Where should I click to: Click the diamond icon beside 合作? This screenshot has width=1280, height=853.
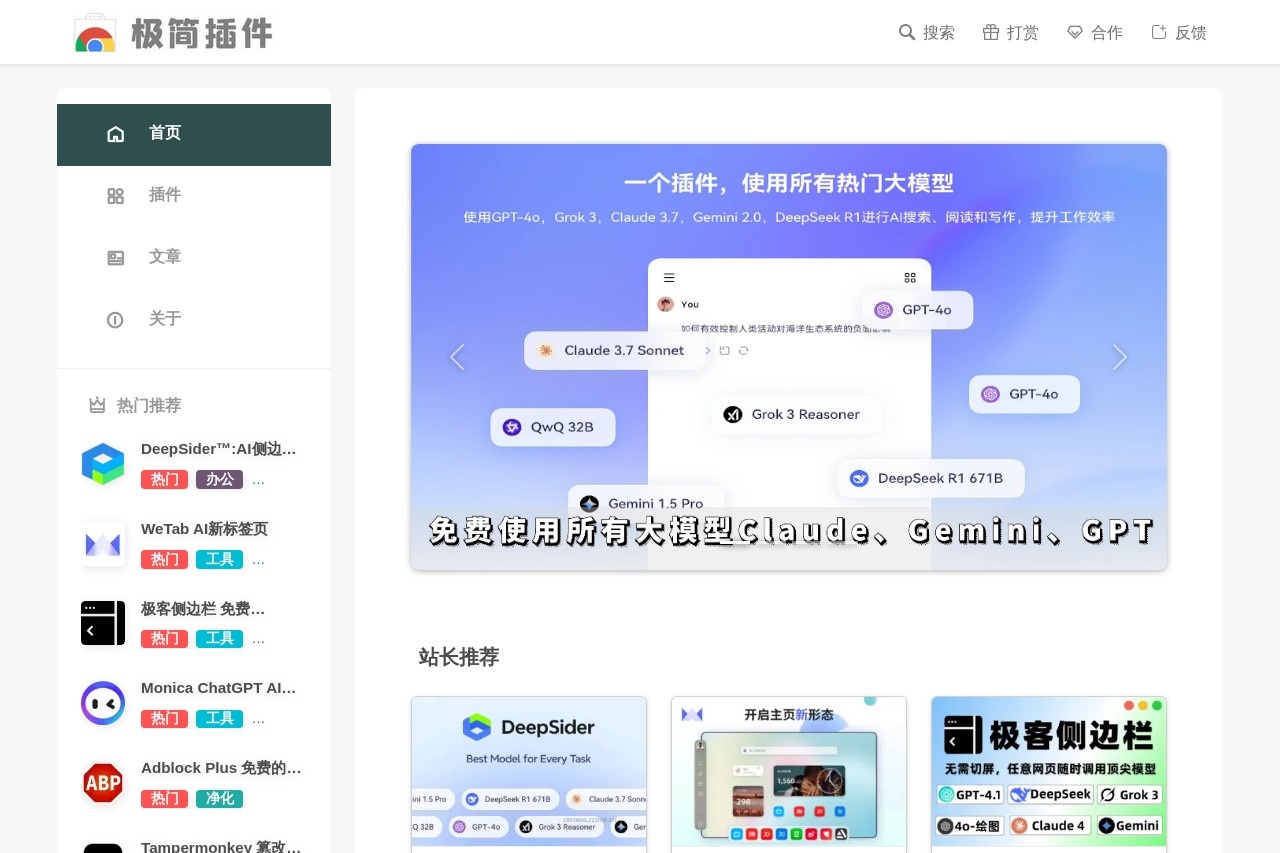[x=1075, y=32]
